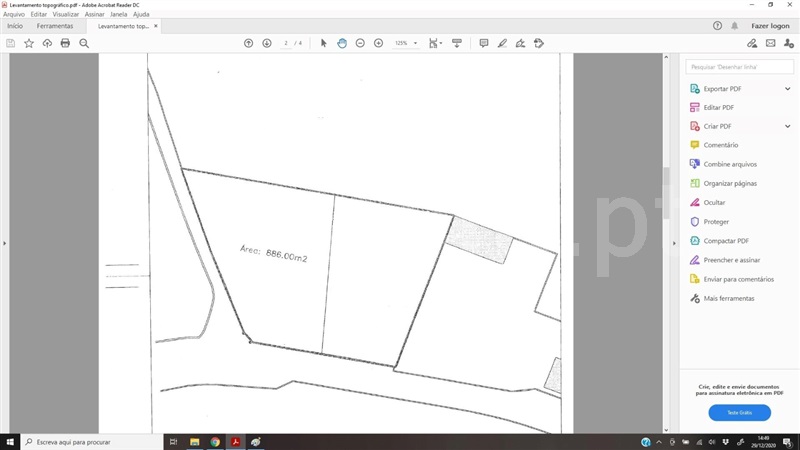Click the share with others person icon
The height and width of the screenshot is (450, 800).
tap(789, 43)
